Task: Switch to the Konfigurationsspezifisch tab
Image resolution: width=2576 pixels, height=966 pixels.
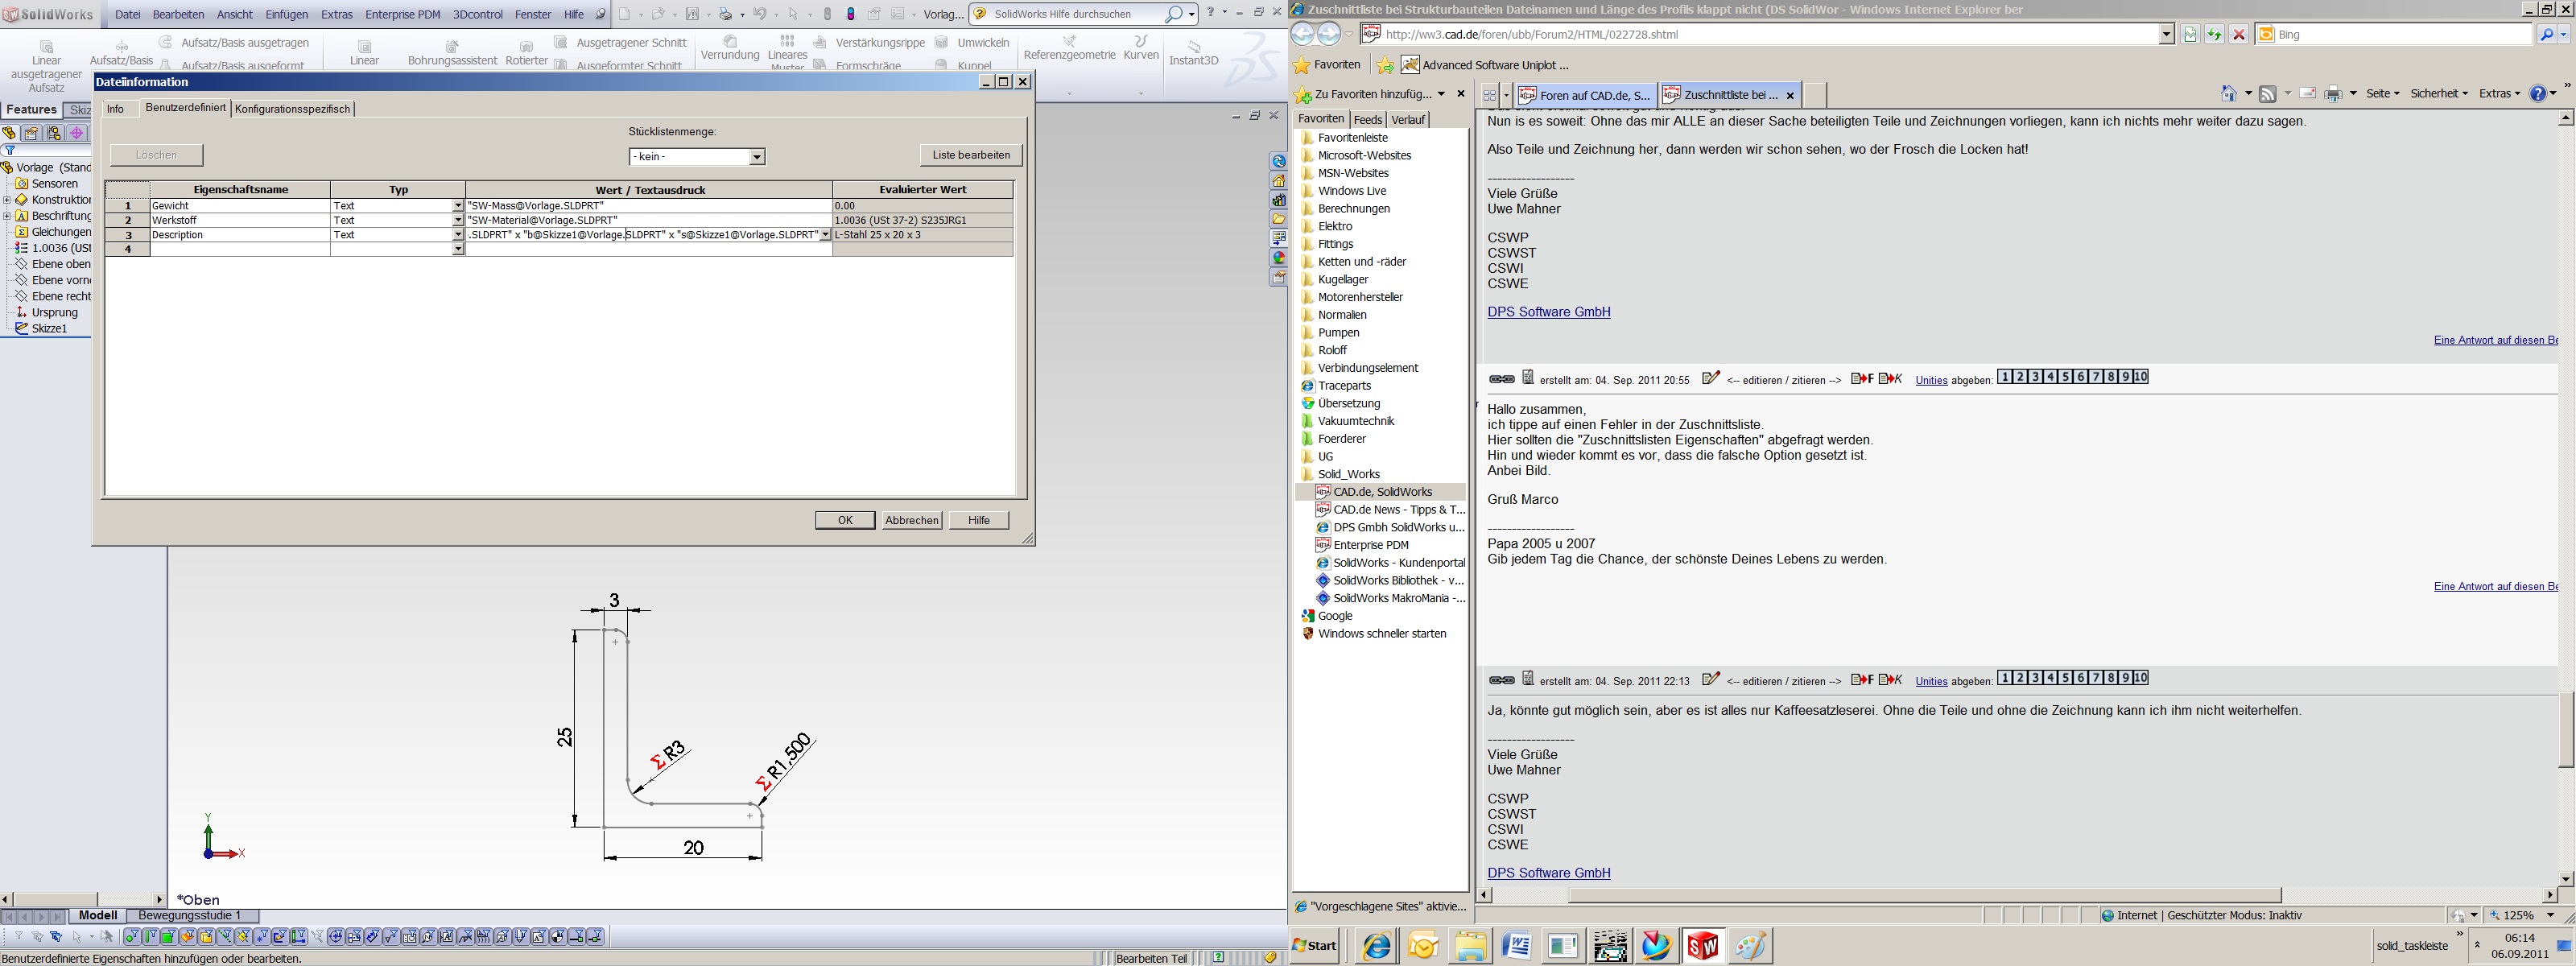Action: click(292, 109)
